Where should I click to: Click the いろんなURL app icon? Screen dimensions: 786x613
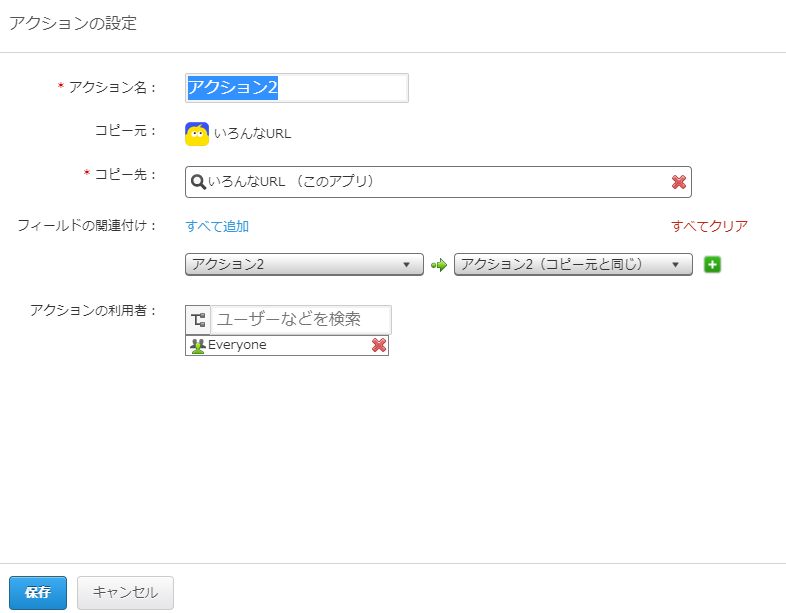(197, 134)
